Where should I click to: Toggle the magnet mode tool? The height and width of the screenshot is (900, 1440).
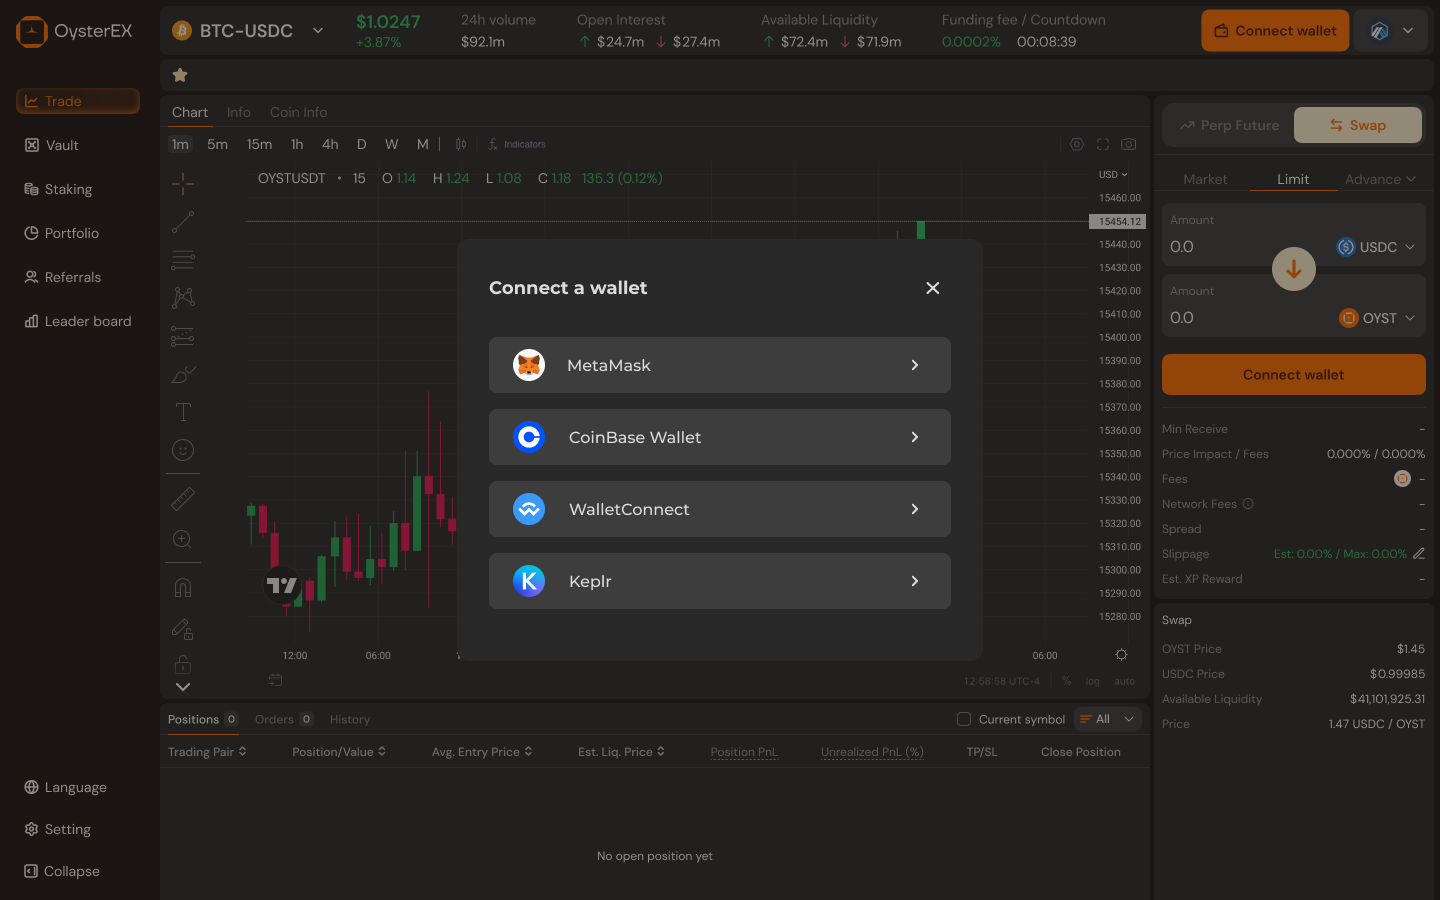click(183, 588)
